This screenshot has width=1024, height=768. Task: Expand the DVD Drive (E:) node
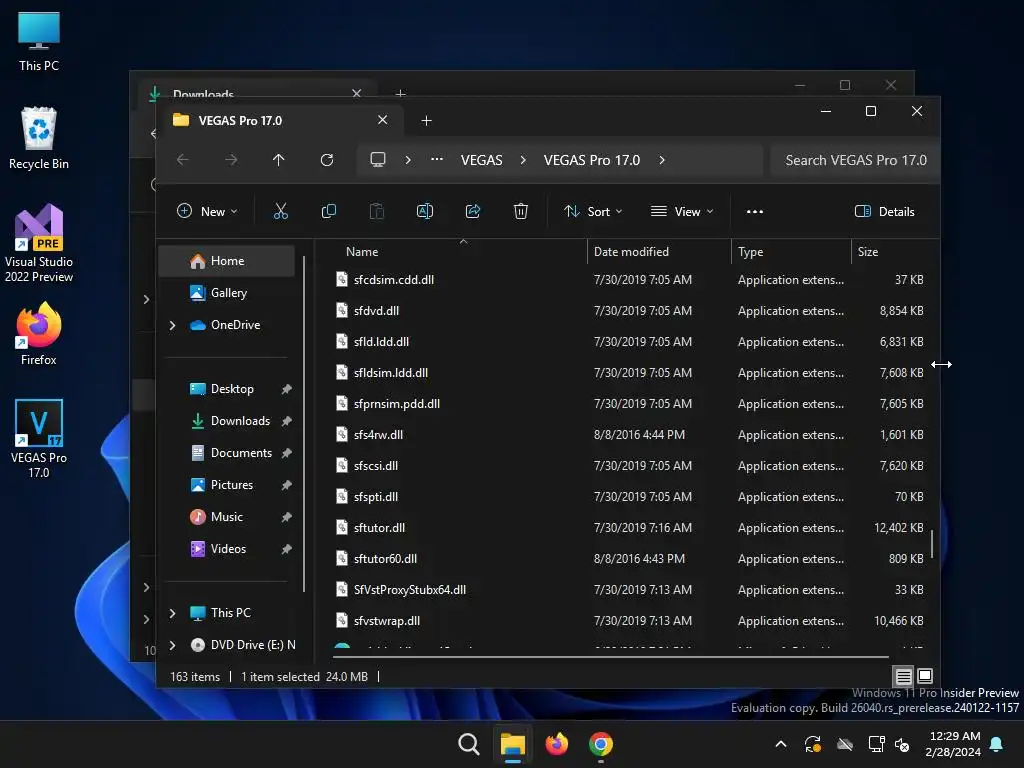[172, 645]
